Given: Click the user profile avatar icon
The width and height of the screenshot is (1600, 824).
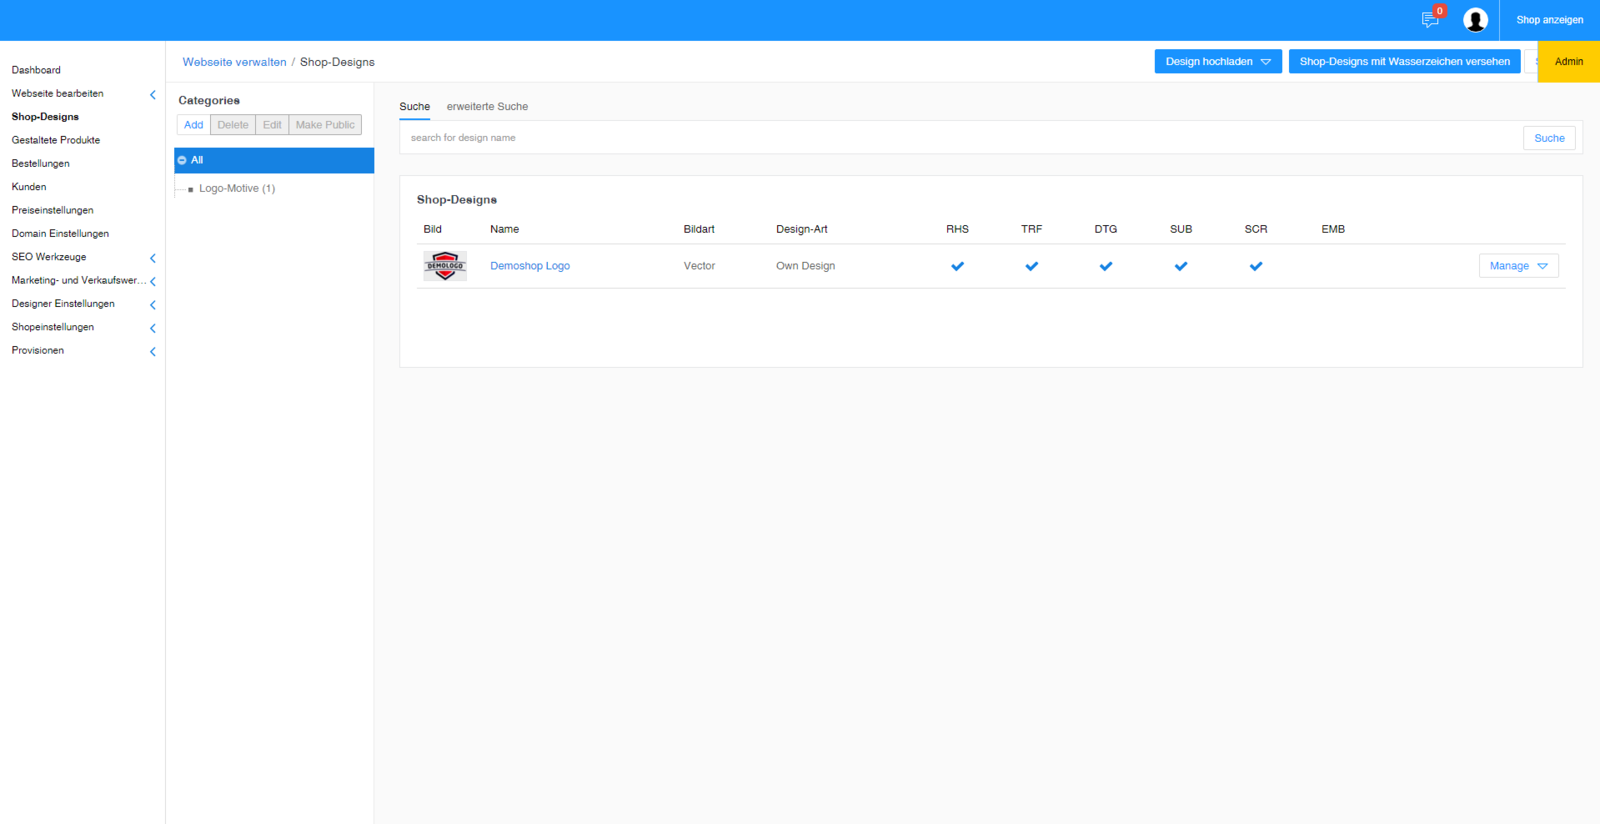Looking at the screenshot, I should [x=1475, y=20].
